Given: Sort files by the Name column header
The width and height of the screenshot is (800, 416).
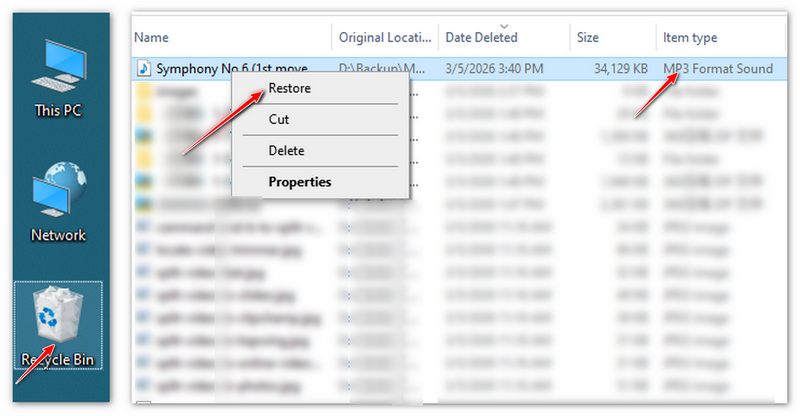Looking at the screenshot, I should pyautogui.click(x=152, y=37).
